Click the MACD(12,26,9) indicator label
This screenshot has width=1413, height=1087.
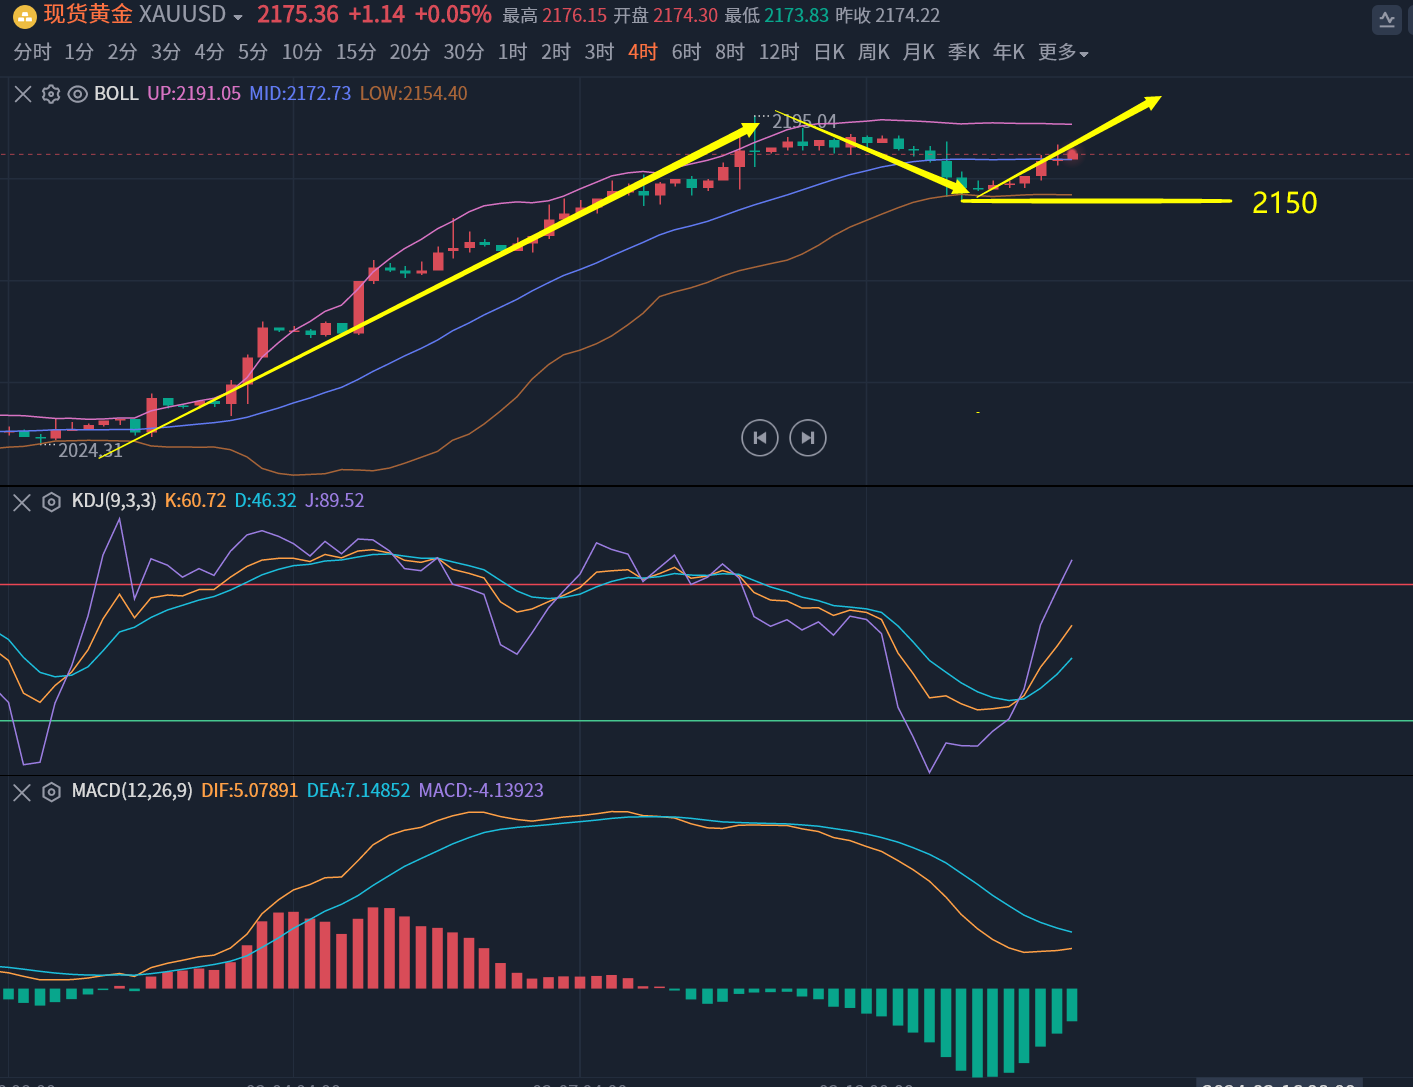132,791
